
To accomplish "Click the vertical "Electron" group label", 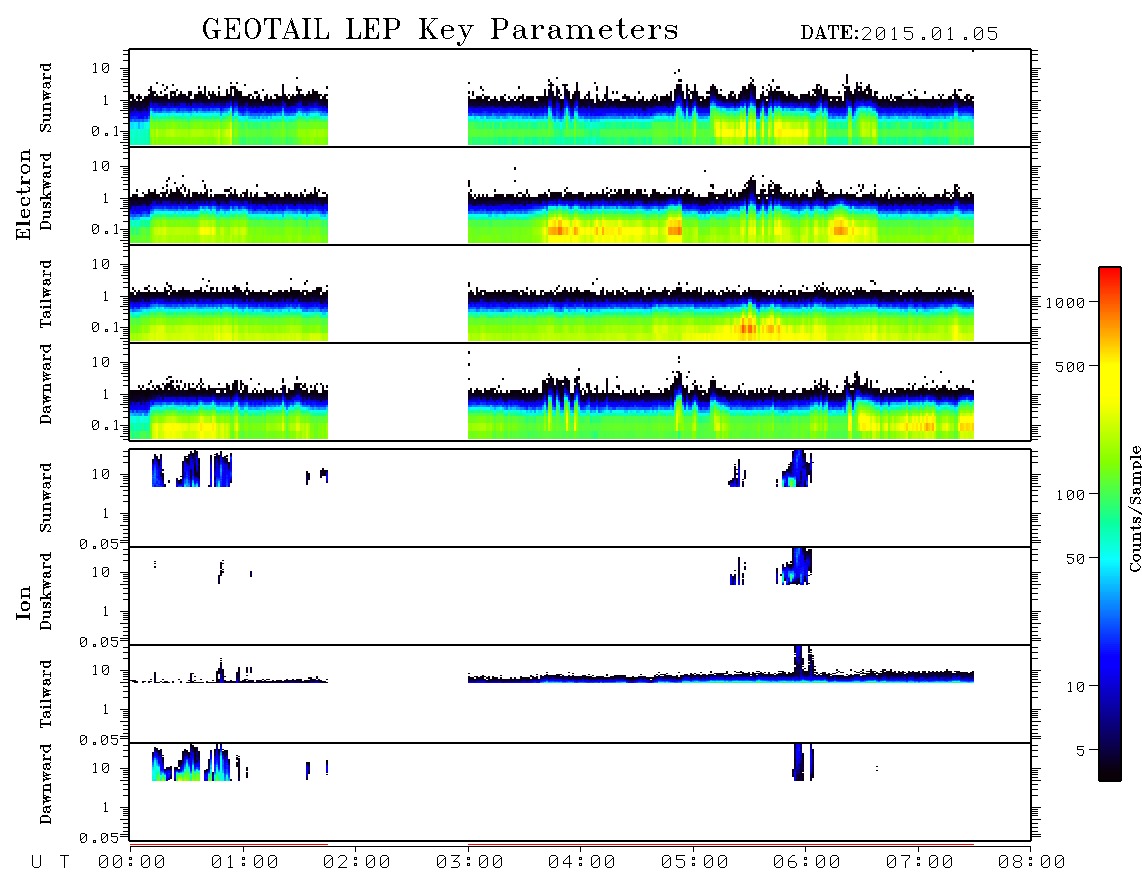I will [x=23, y=195].
